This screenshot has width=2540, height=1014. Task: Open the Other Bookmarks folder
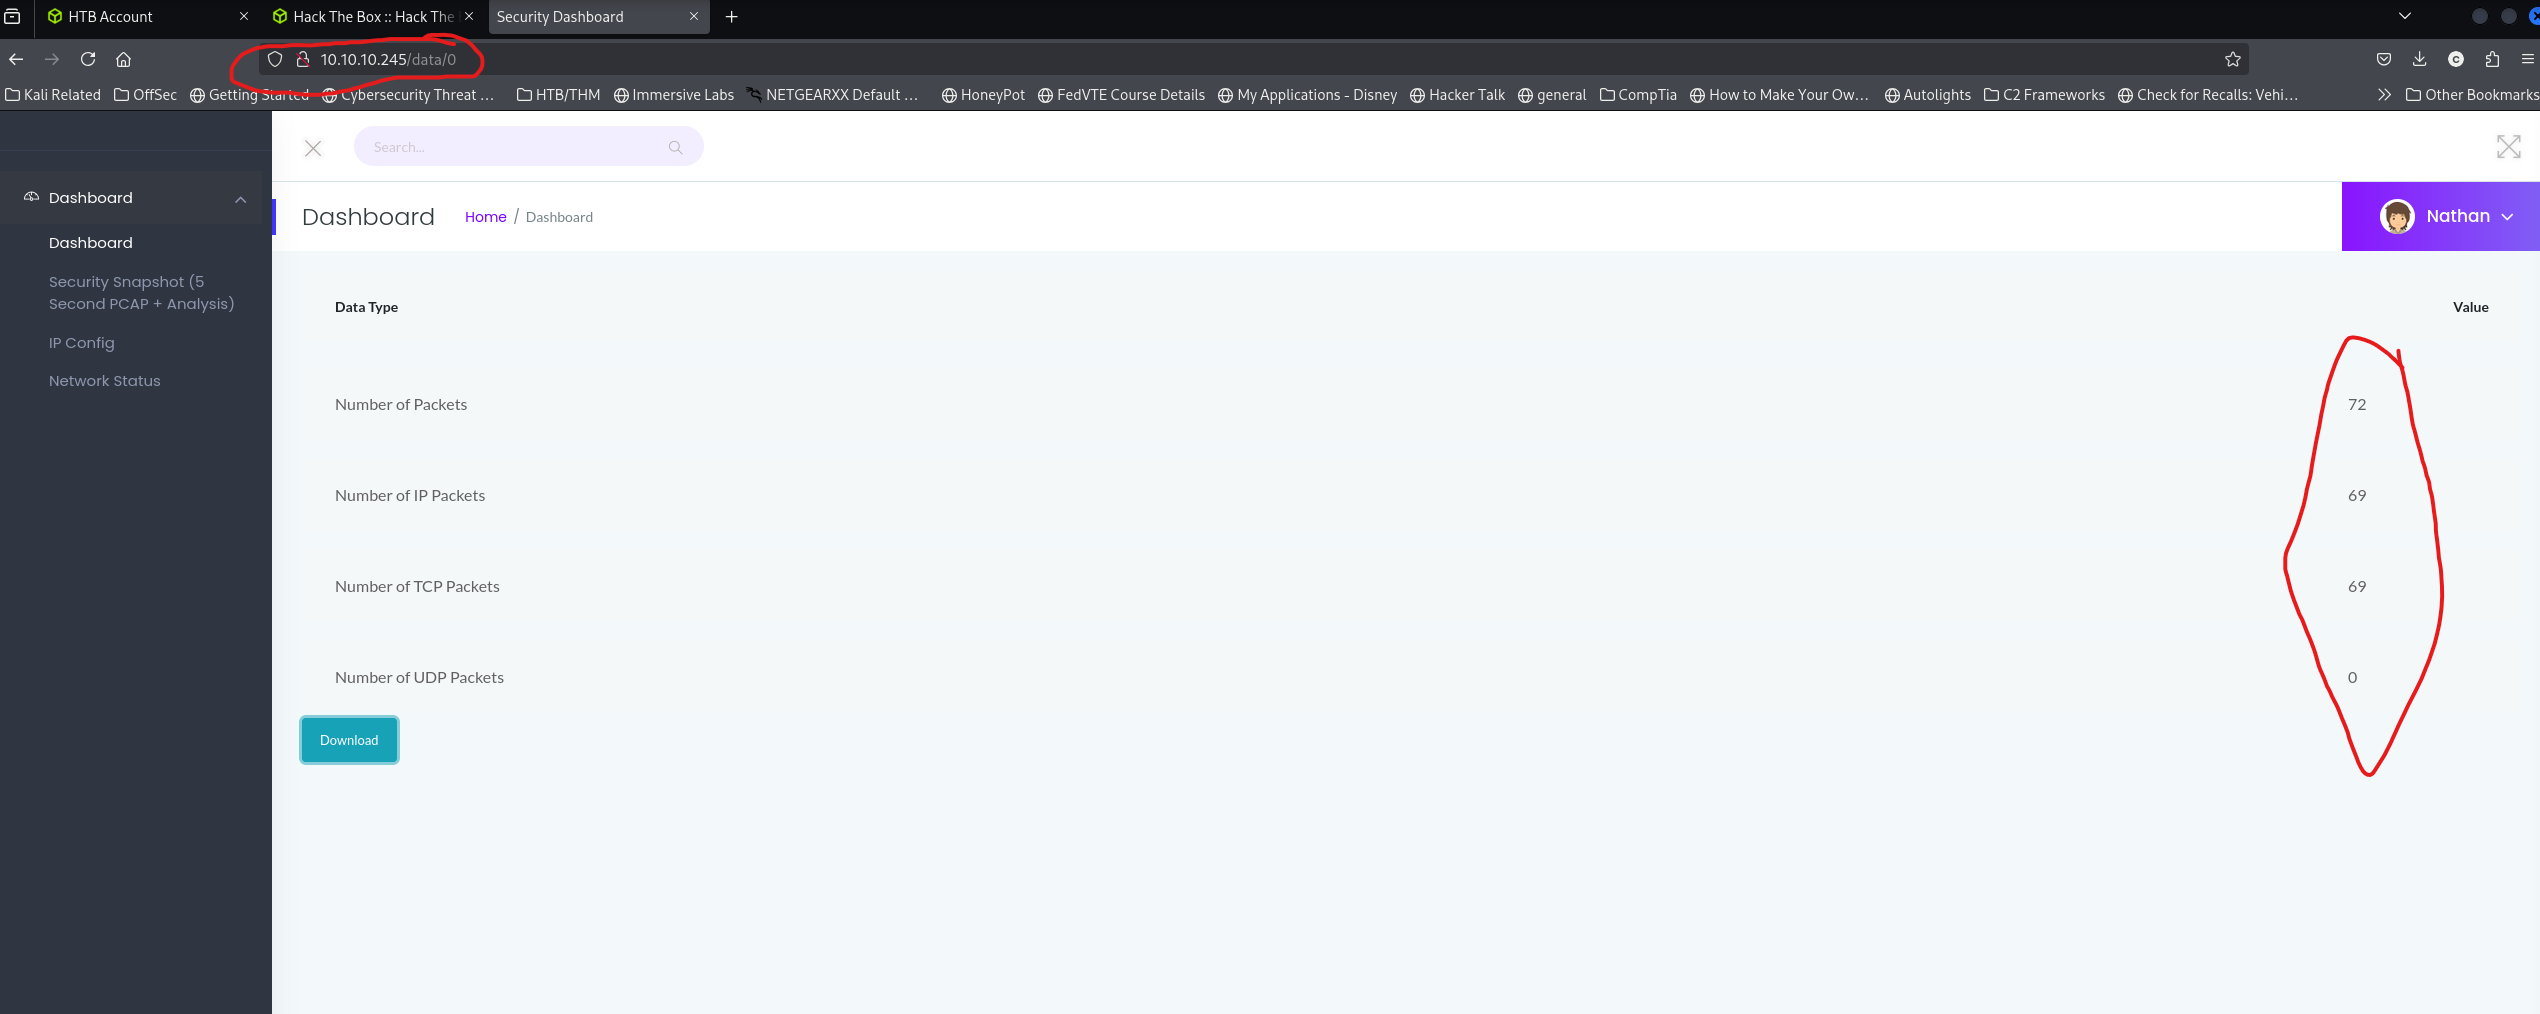2471,95
